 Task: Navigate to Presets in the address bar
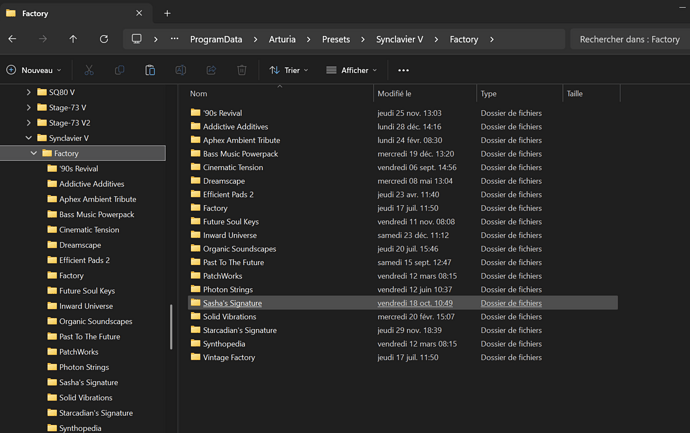pos(336,39)
